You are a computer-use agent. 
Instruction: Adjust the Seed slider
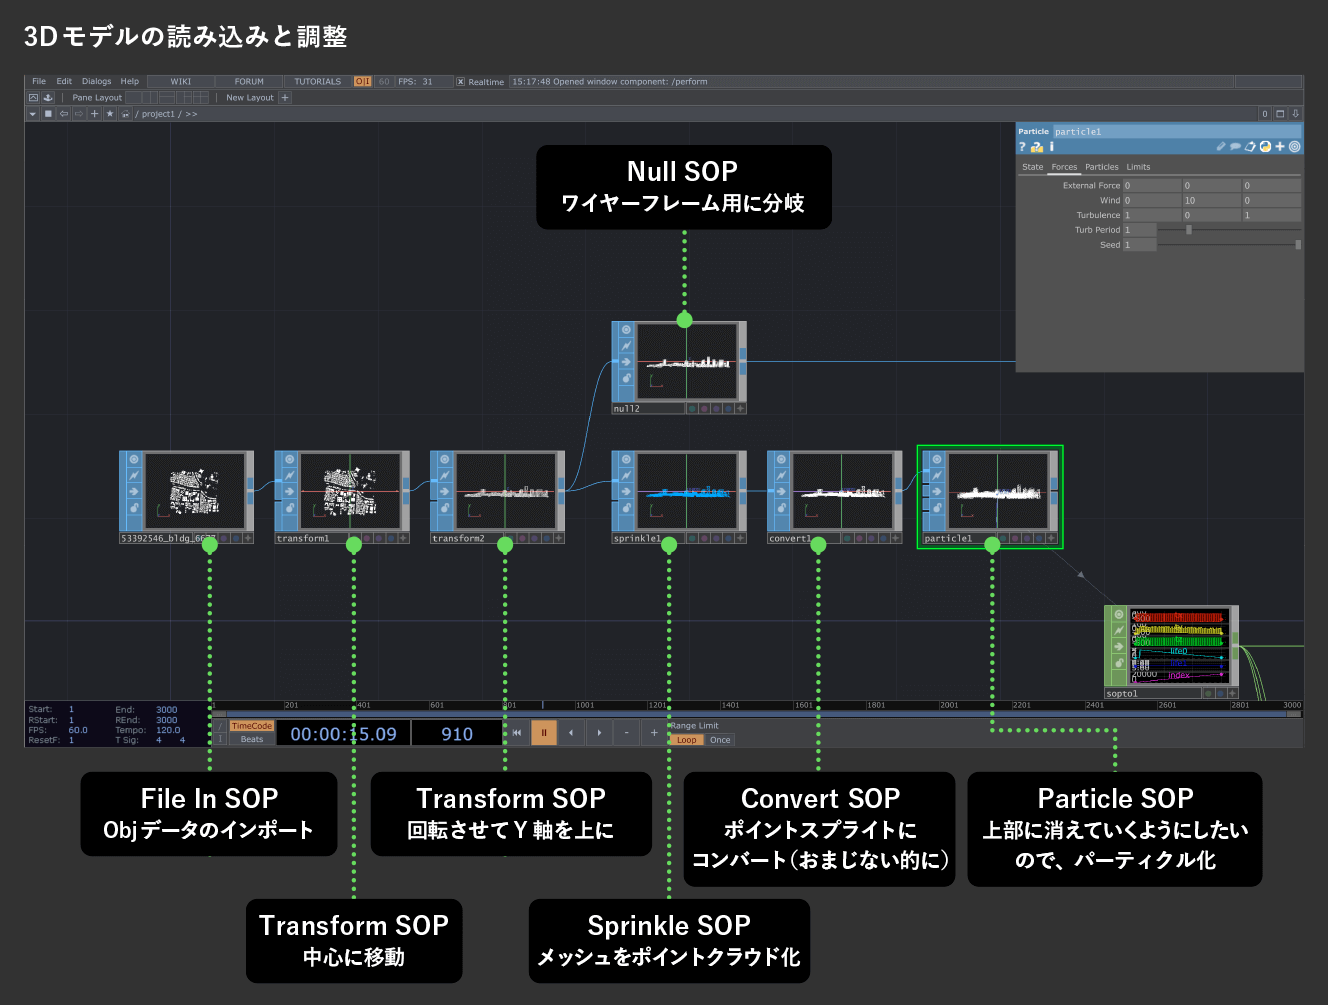1230,245
